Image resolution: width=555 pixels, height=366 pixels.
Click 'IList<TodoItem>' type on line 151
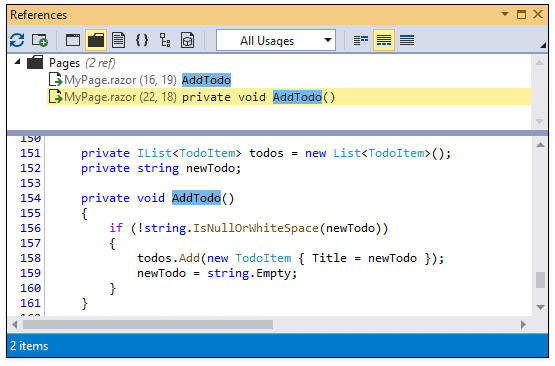coord(189,153)
